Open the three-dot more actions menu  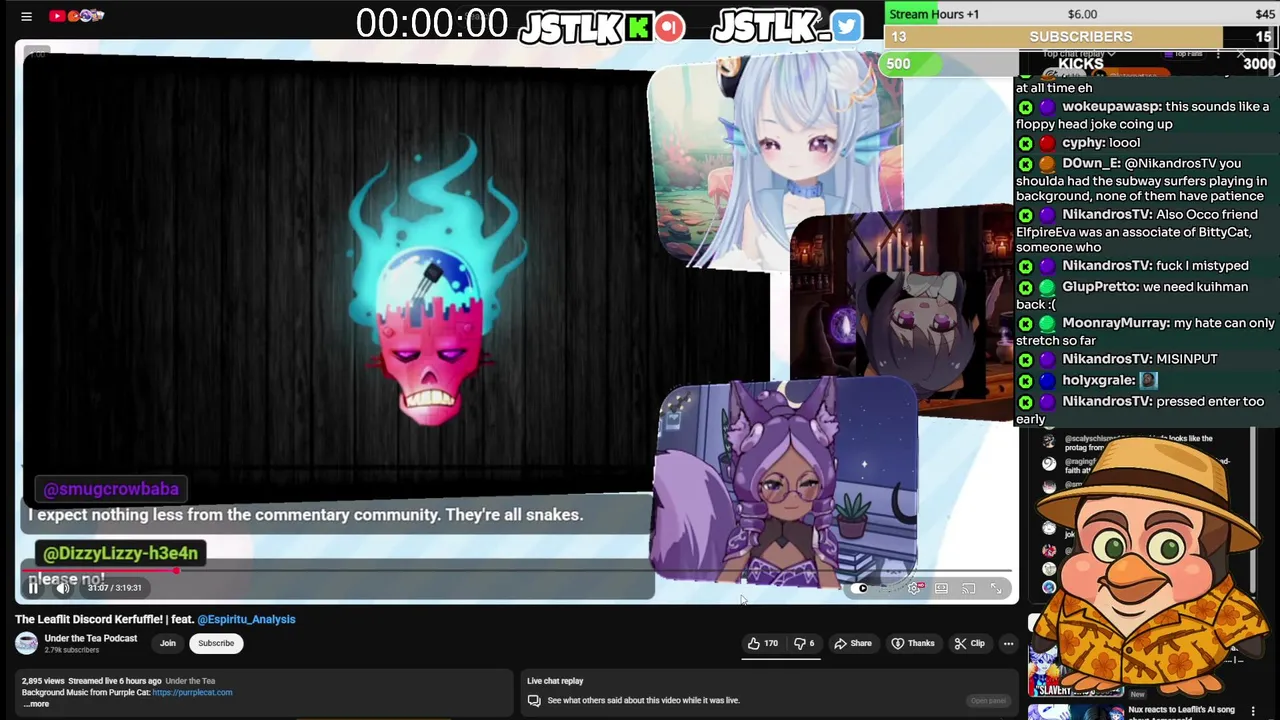[1008, 643]
